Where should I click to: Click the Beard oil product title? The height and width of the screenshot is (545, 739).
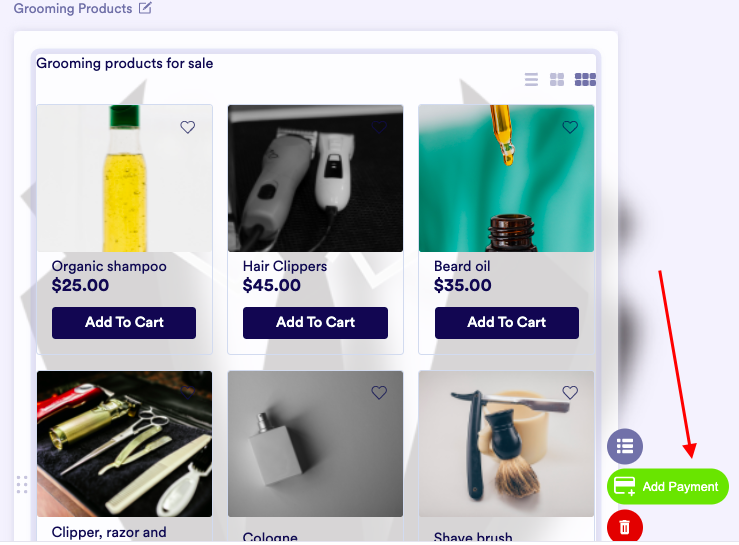click(462, 267)
